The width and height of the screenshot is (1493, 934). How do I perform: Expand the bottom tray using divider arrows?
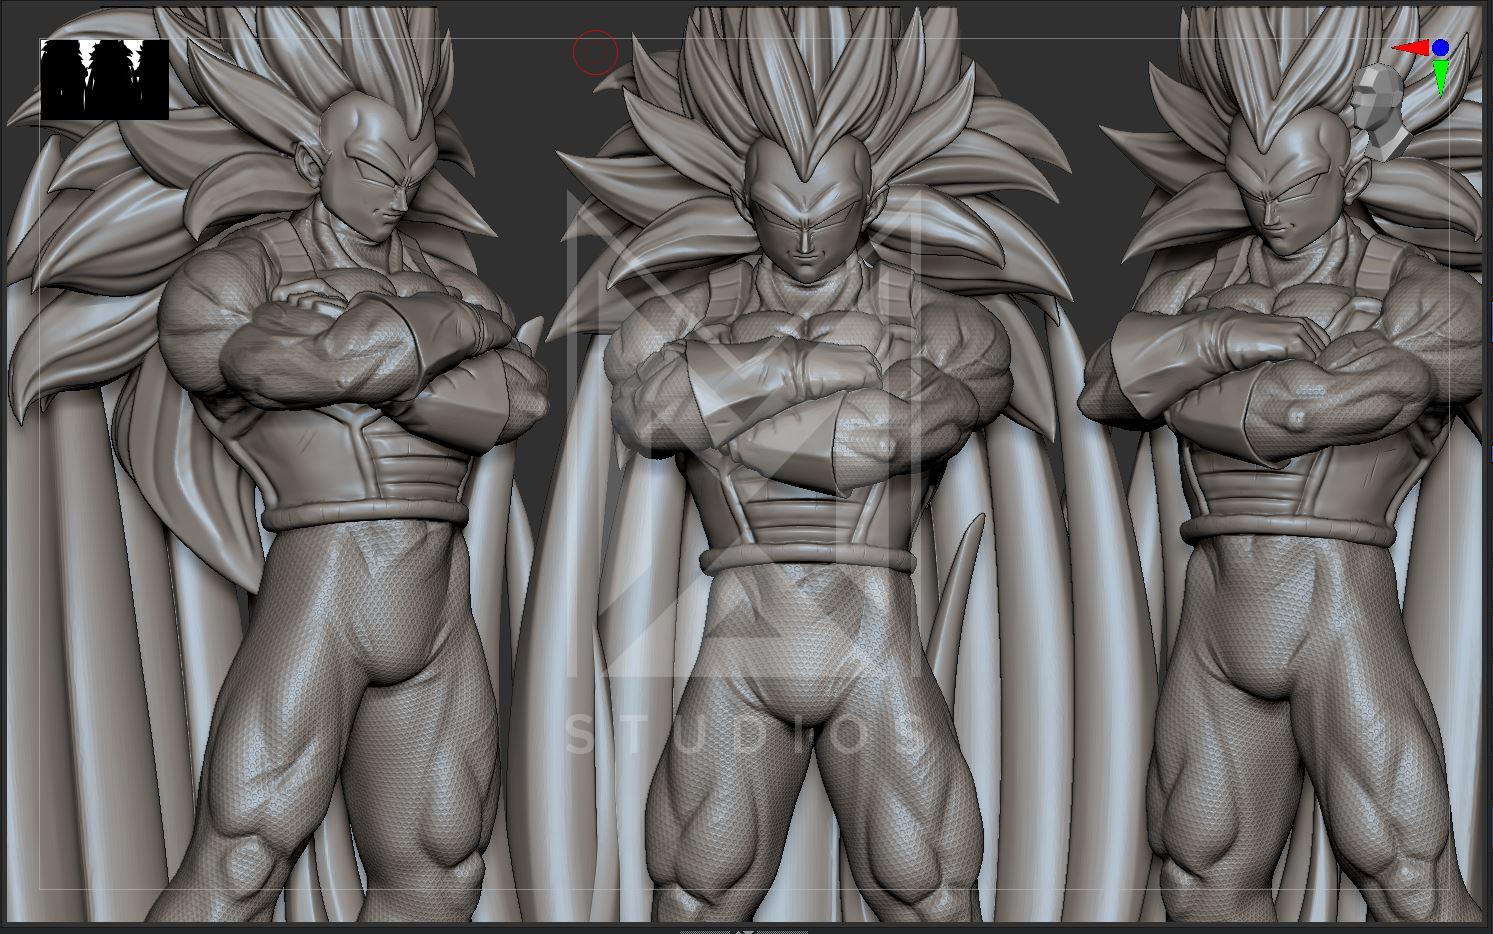pyautogui.click(x=744, y=930)
